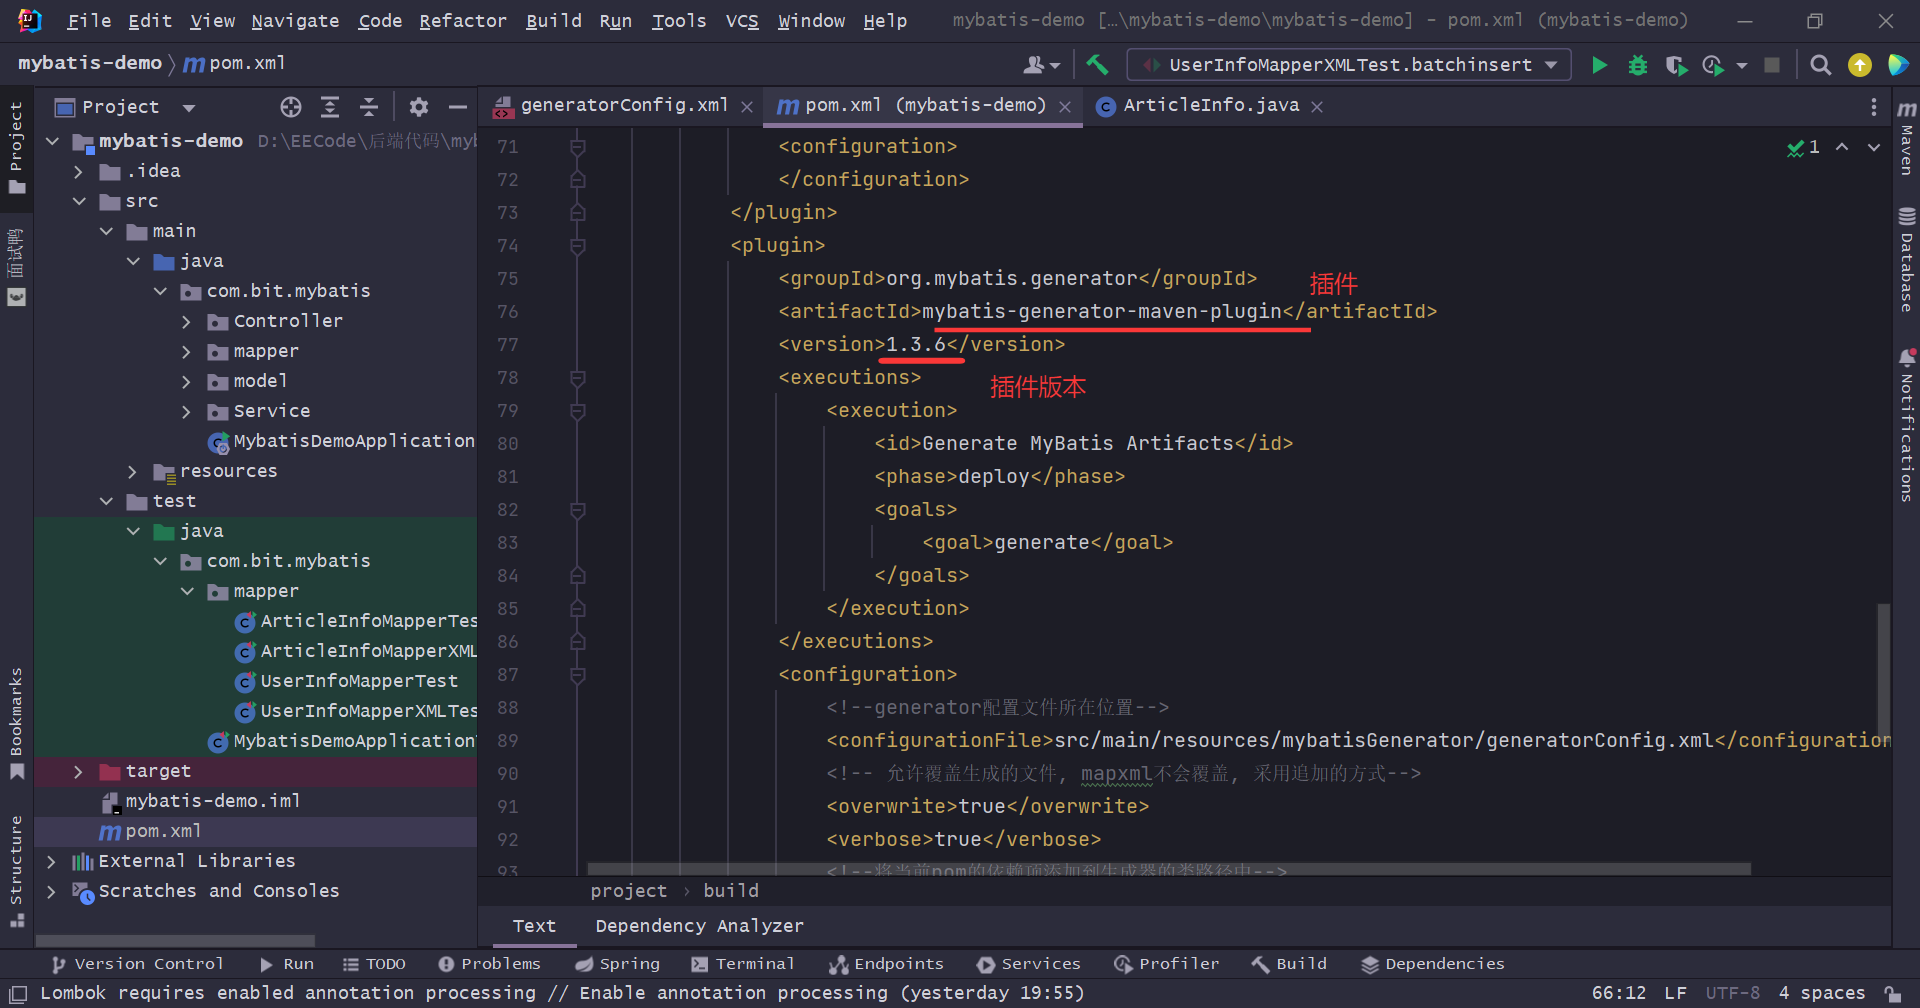1920x1008 pixels.
Task: Open the user account dropdown in the toolbar
Action: point(1042,65)
